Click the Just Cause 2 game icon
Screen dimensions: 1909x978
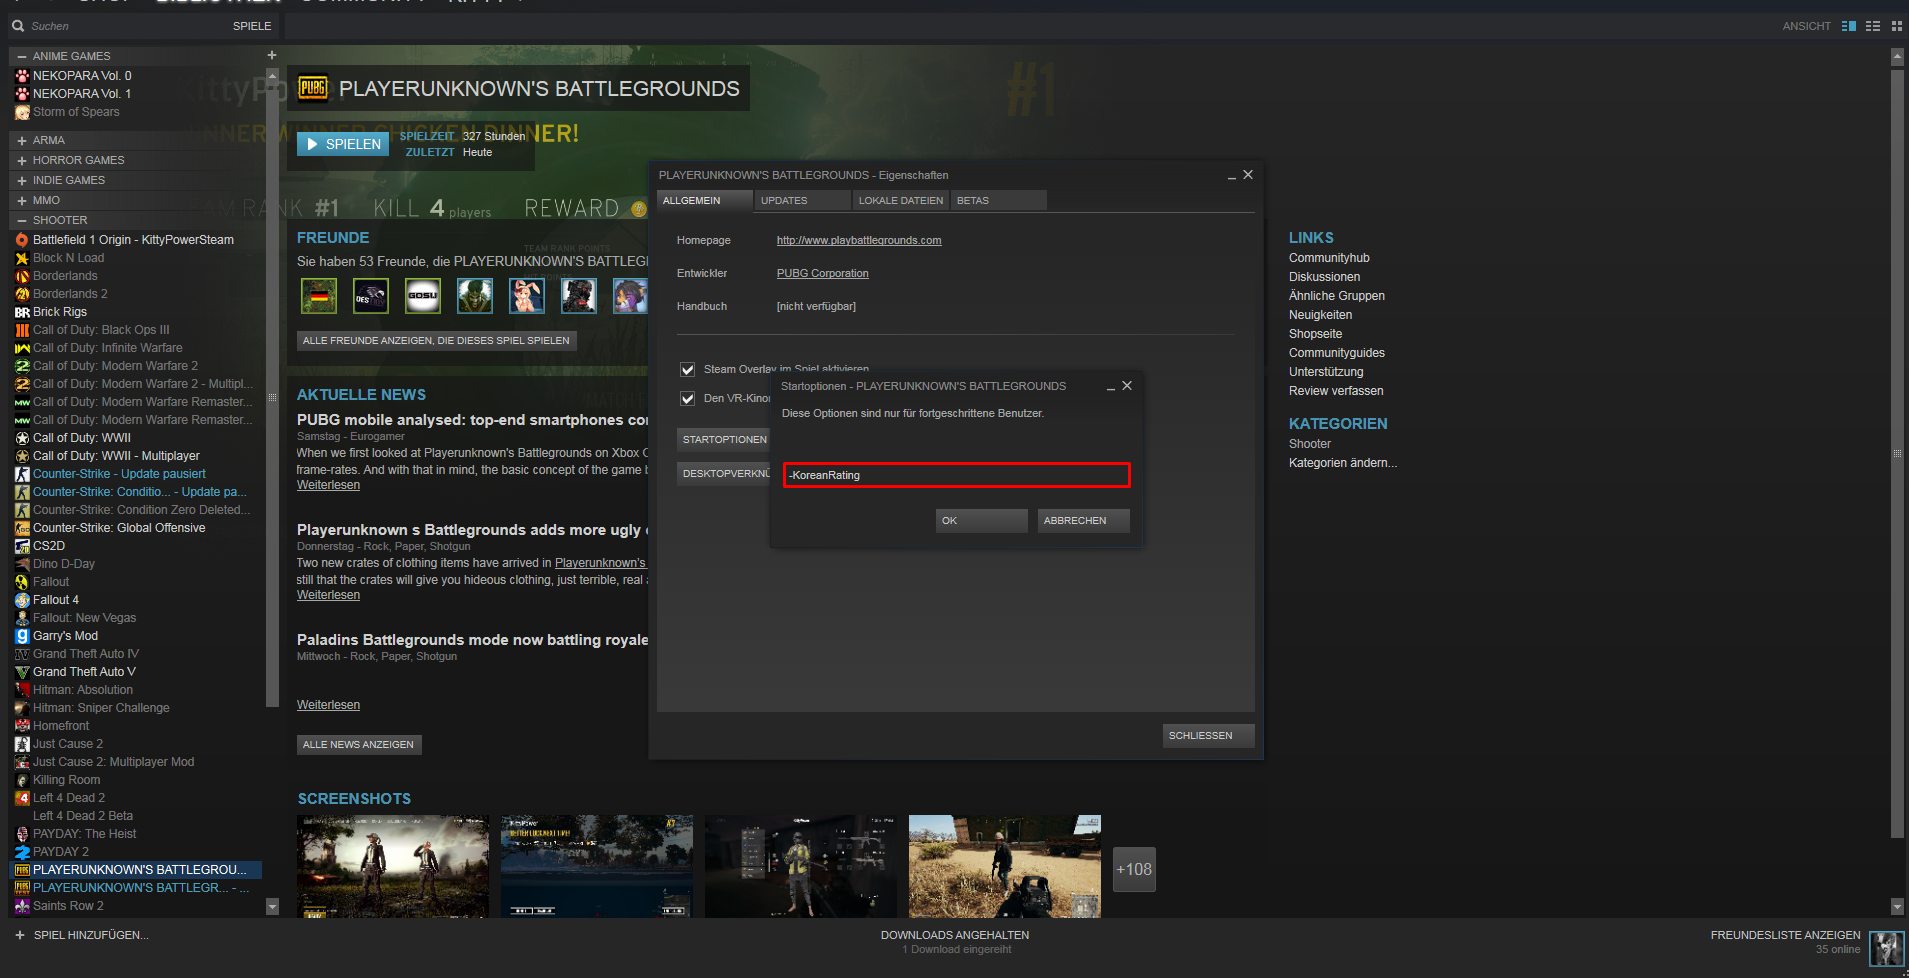(22, 744)
